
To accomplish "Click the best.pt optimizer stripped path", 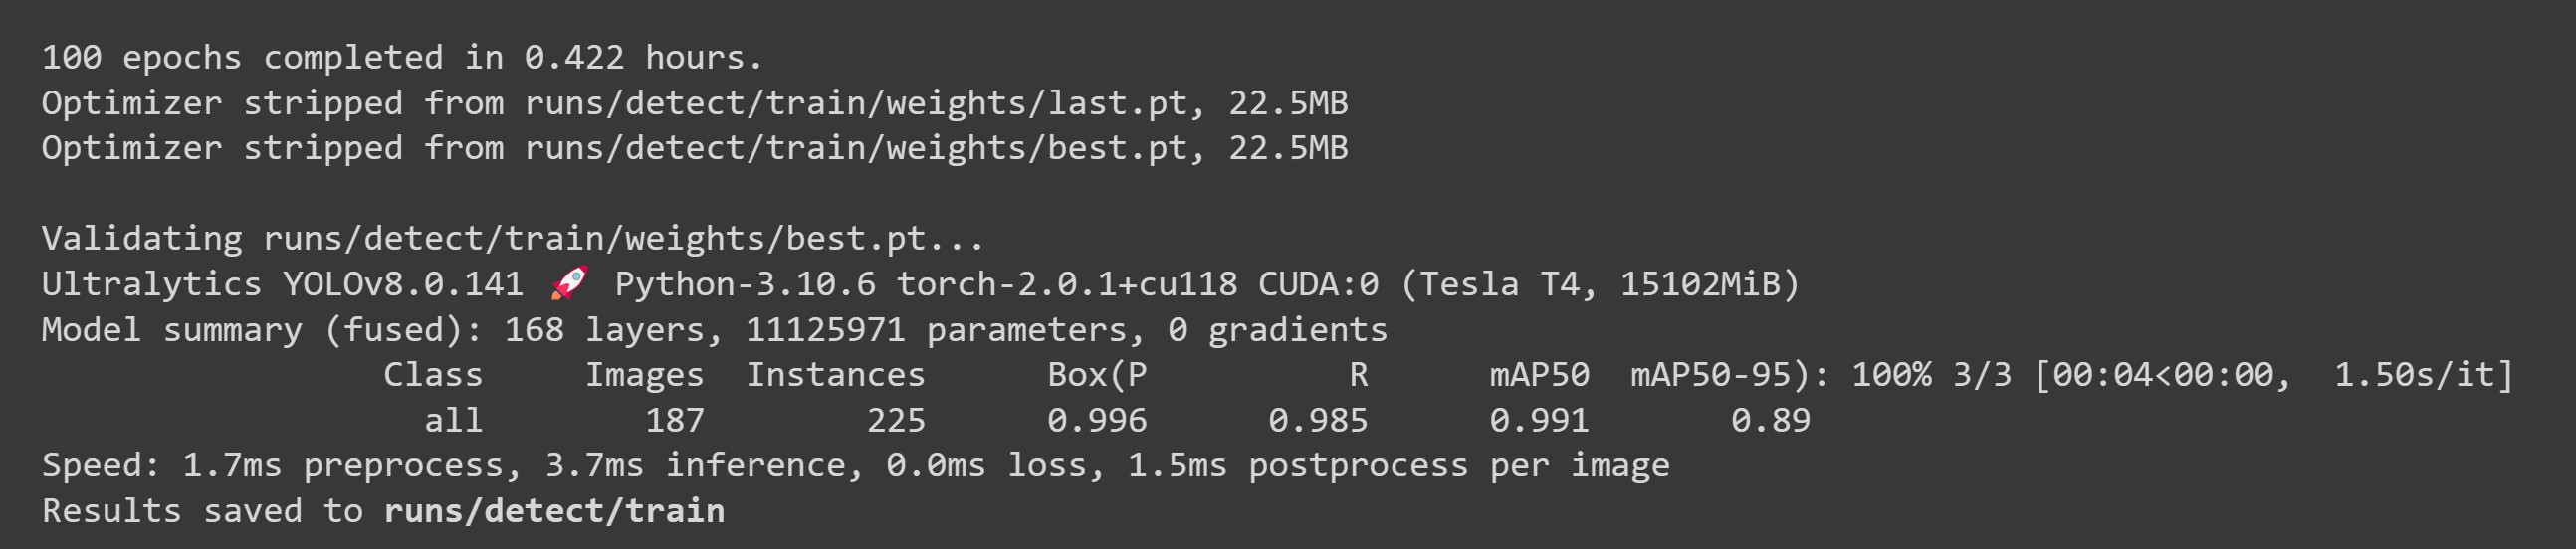I will (x=856, y=148).
